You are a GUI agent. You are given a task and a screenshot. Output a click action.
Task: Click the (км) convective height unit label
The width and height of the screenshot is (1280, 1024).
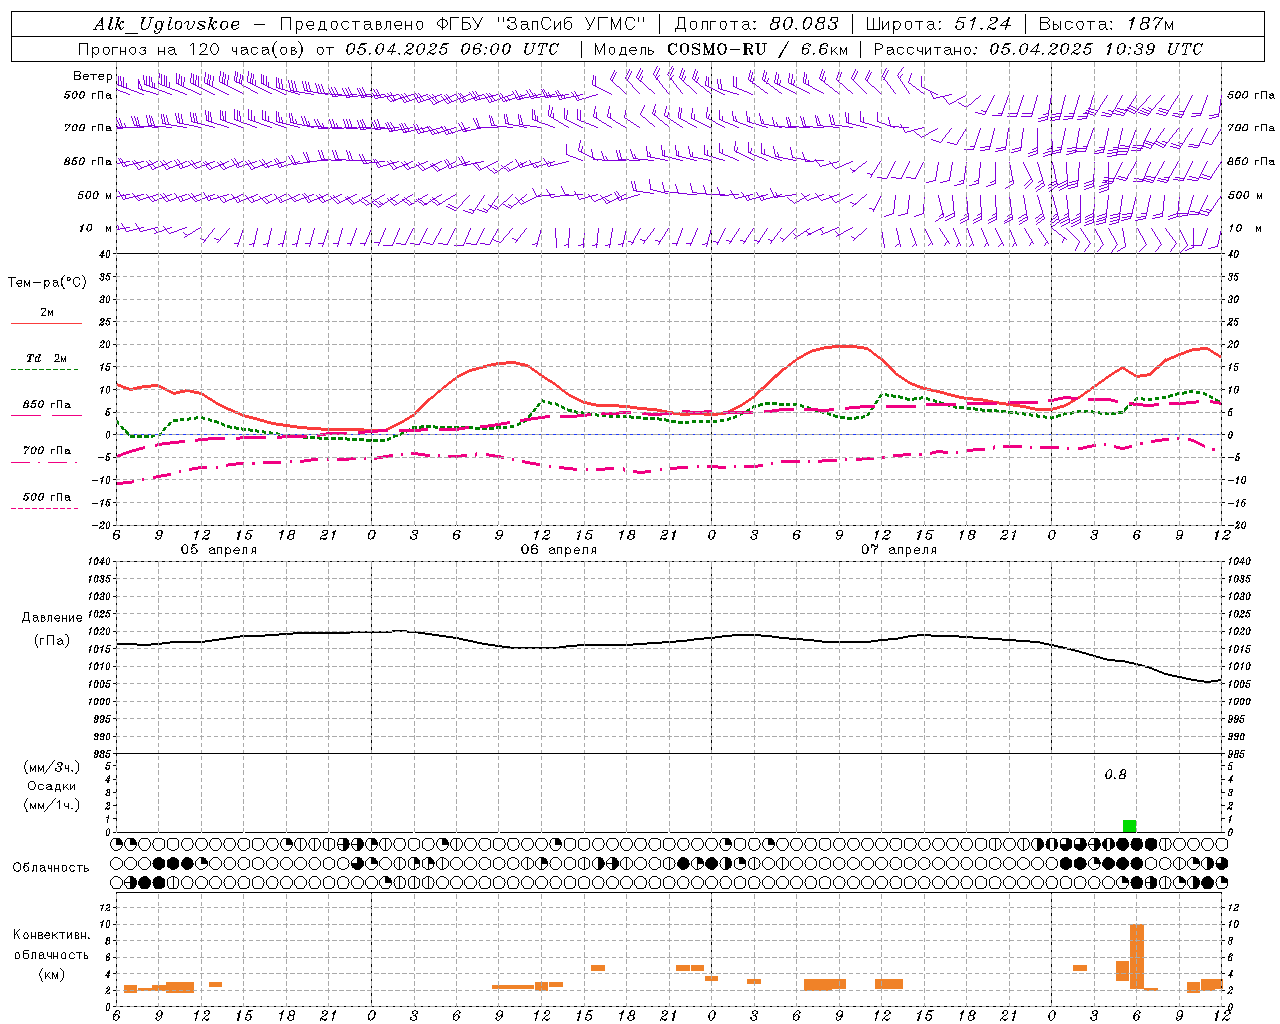51,974
